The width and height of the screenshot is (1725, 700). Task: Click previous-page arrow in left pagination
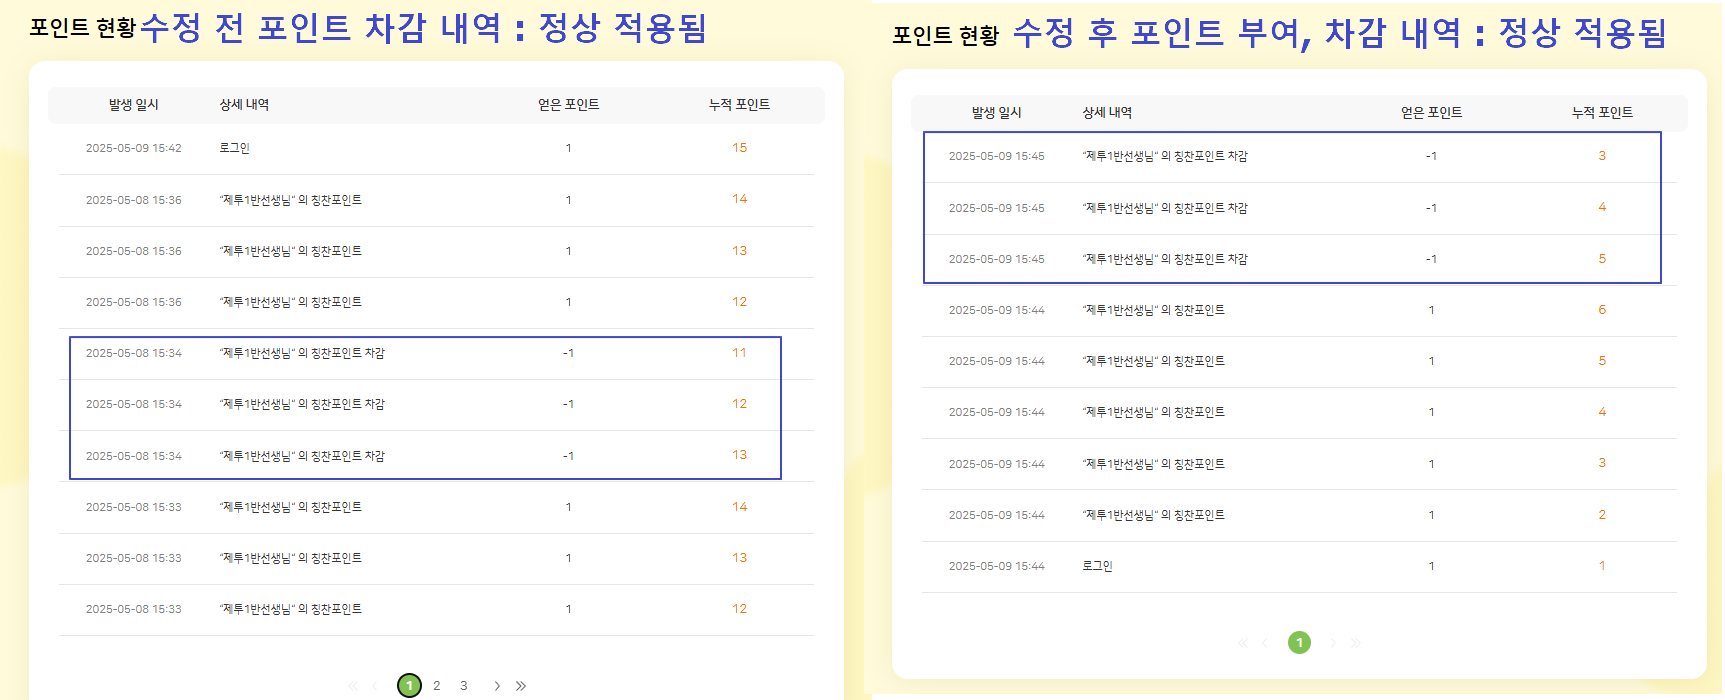click(x=374, y=686)
